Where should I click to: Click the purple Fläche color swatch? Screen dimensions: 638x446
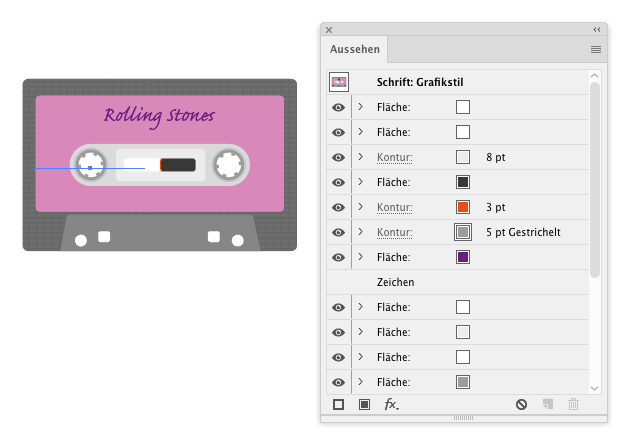pyautogui.click(x=463, y=257)
